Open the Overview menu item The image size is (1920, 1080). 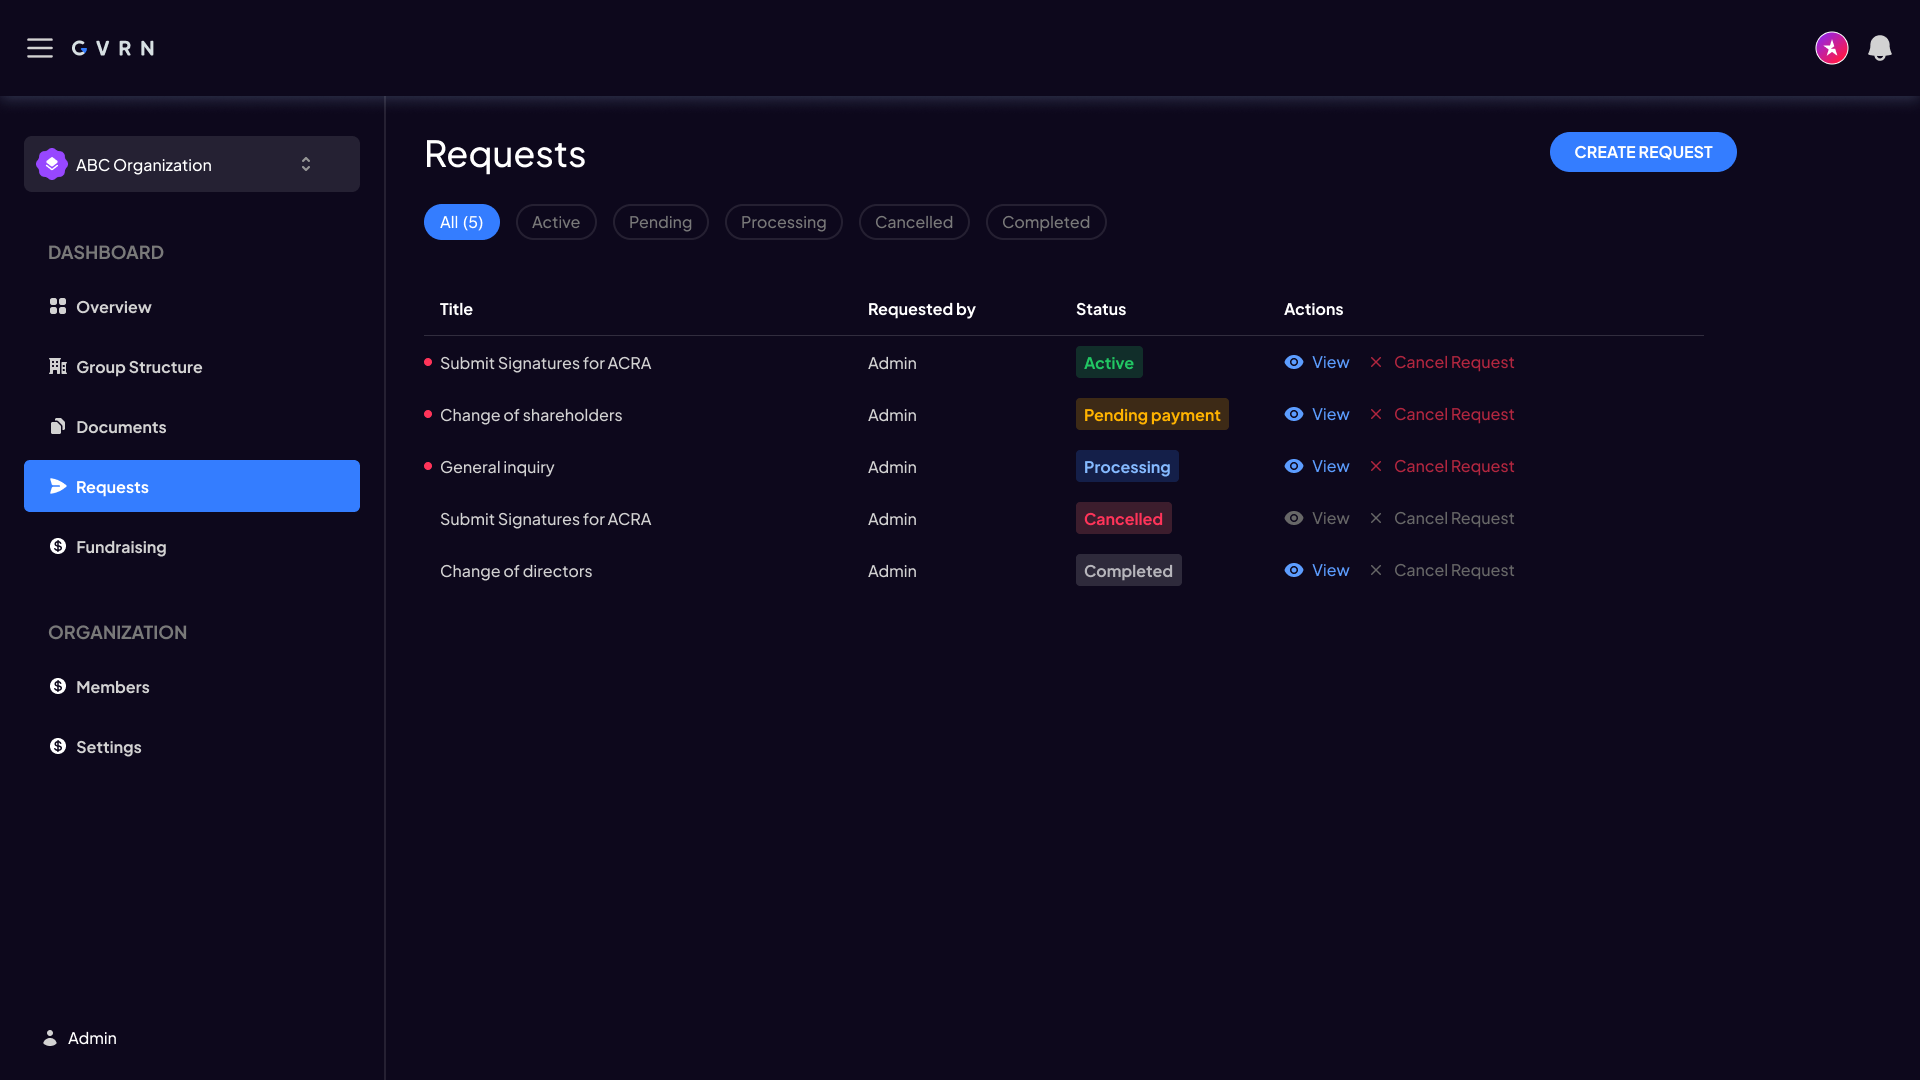point(192,306)
